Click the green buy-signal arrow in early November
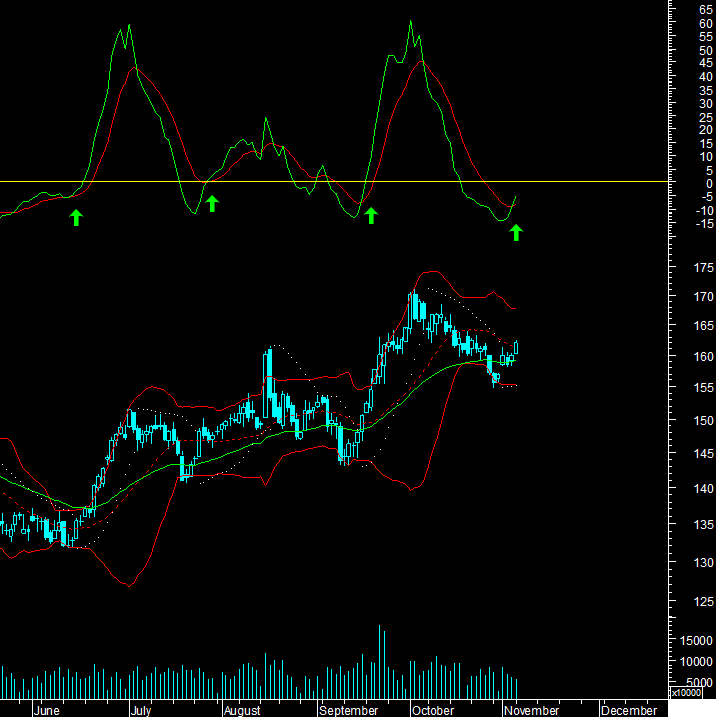Screen dimensions: 716x717 click(516, 233)
